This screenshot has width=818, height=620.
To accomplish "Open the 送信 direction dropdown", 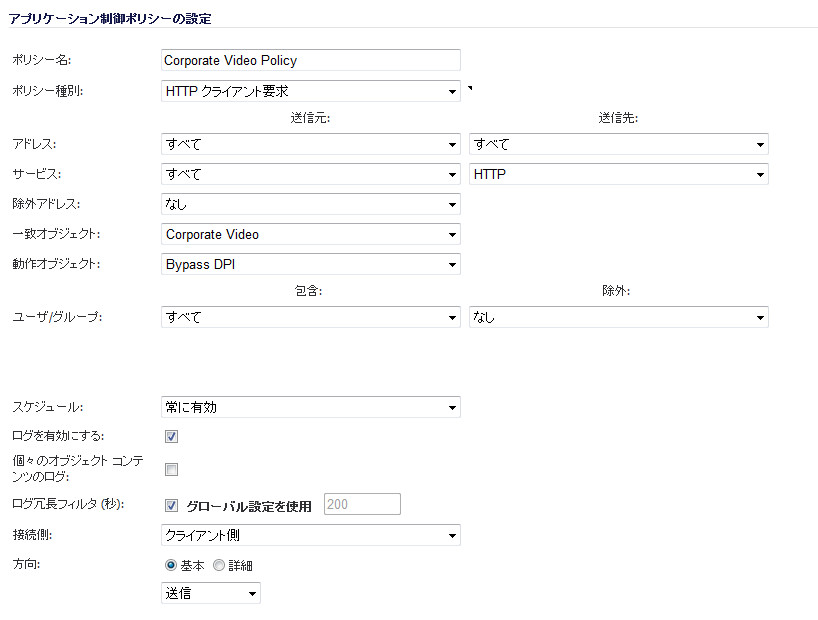I will (211, 593).
